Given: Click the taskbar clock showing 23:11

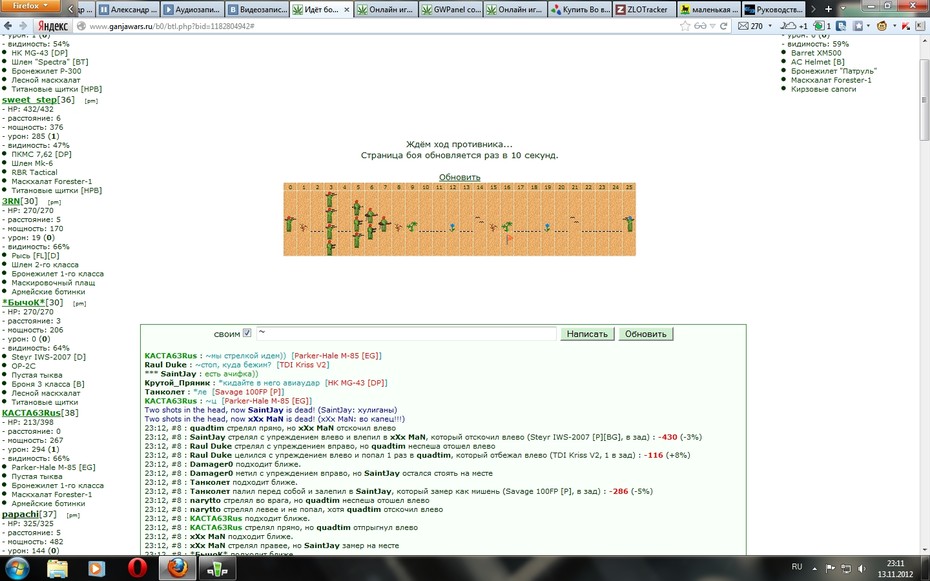Looking at the screenshot, I should (896, 569).
